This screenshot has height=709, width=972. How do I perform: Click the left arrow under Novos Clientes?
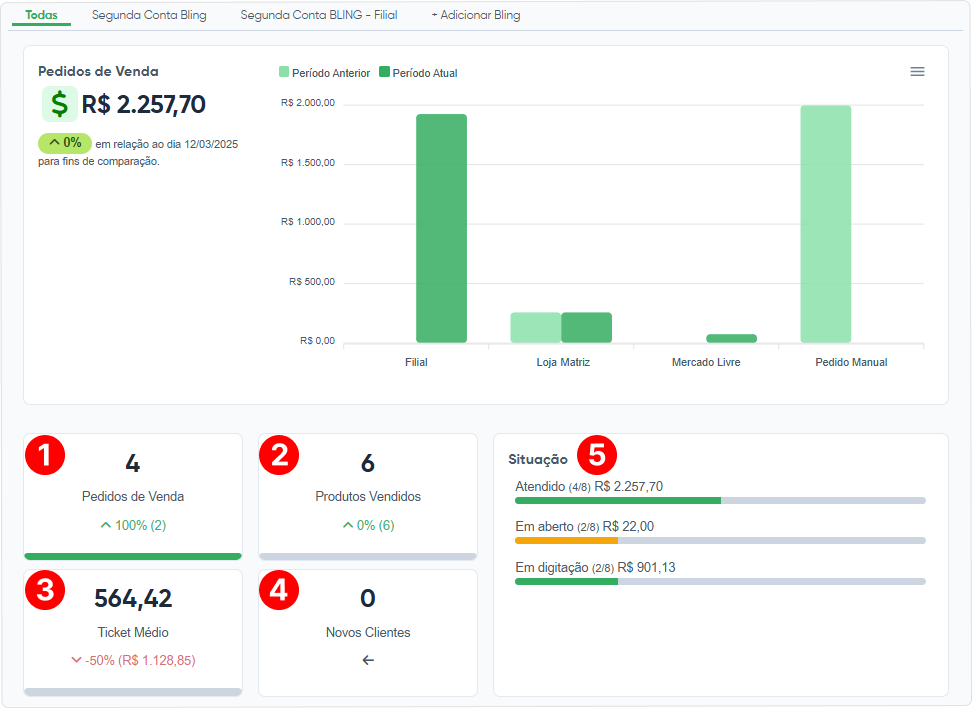point(368,660)
